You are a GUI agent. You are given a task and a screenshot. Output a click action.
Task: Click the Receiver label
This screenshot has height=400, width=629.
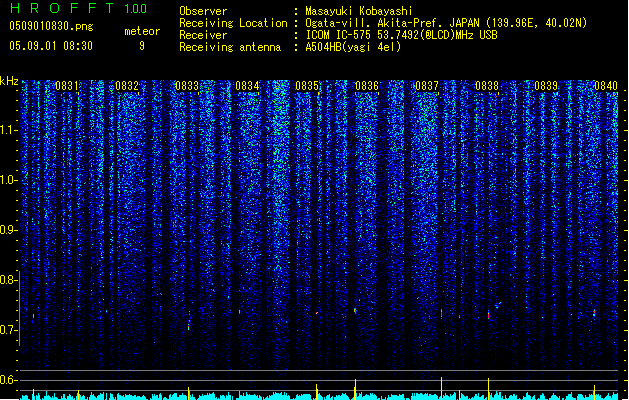[203, 35]
